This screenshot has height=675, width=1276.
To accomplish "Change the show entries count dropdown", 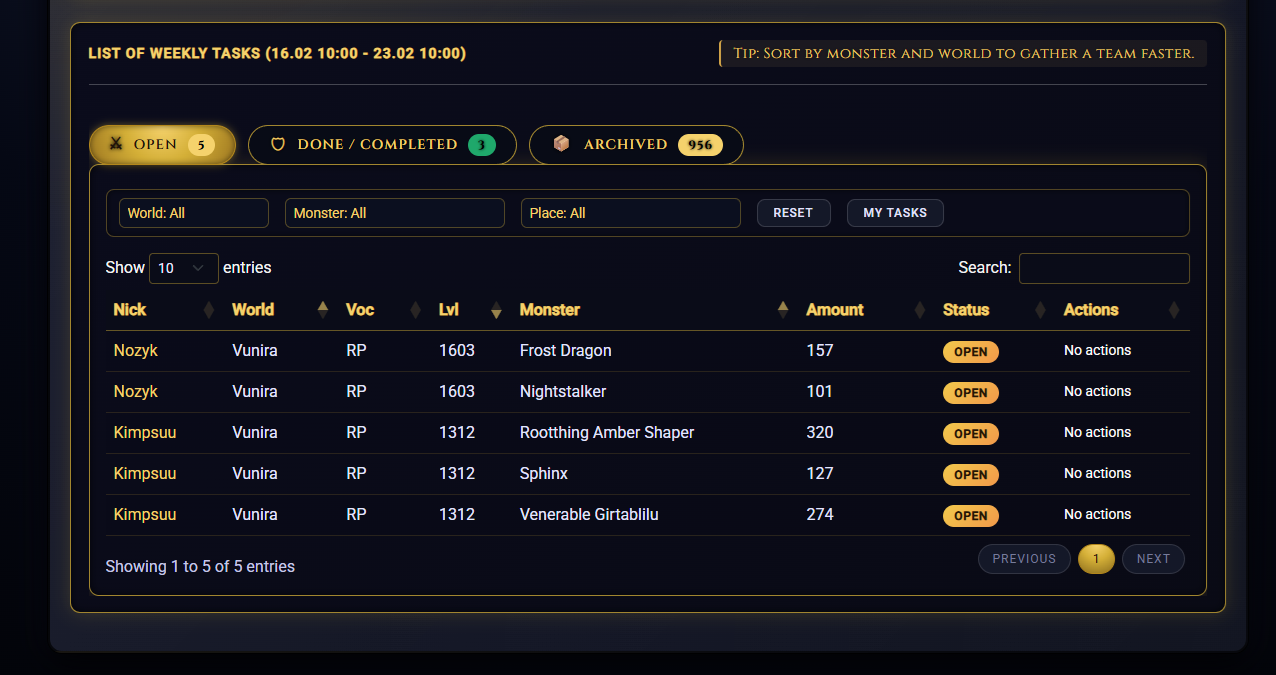I will pos(183,268).
